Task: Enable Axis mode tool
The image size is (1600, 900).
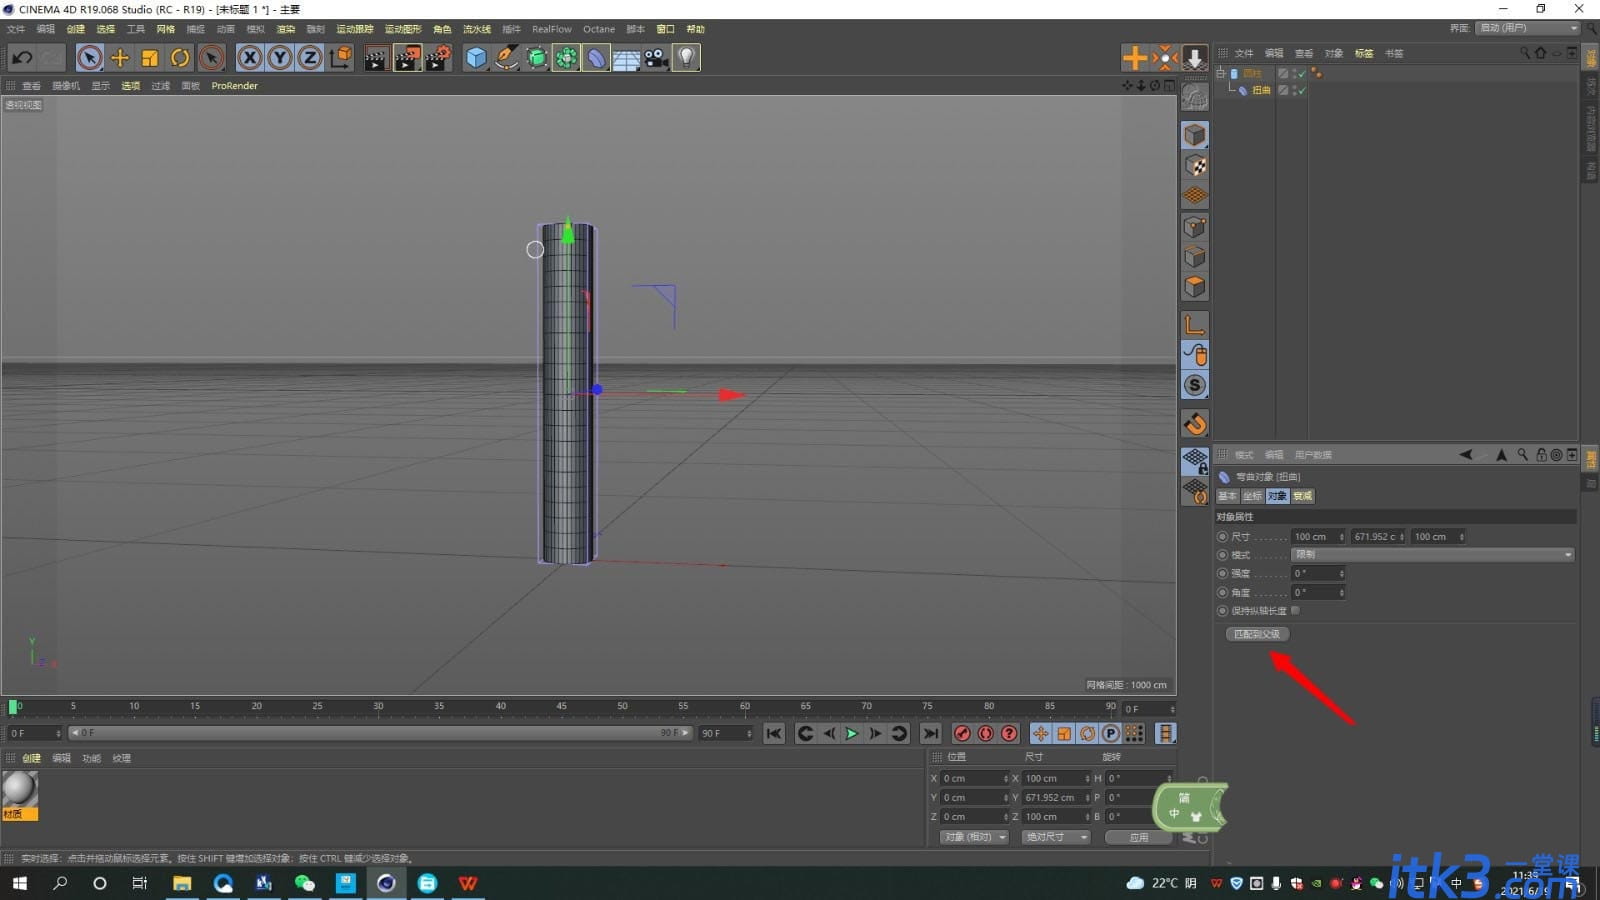Action: click(1195, 325)
